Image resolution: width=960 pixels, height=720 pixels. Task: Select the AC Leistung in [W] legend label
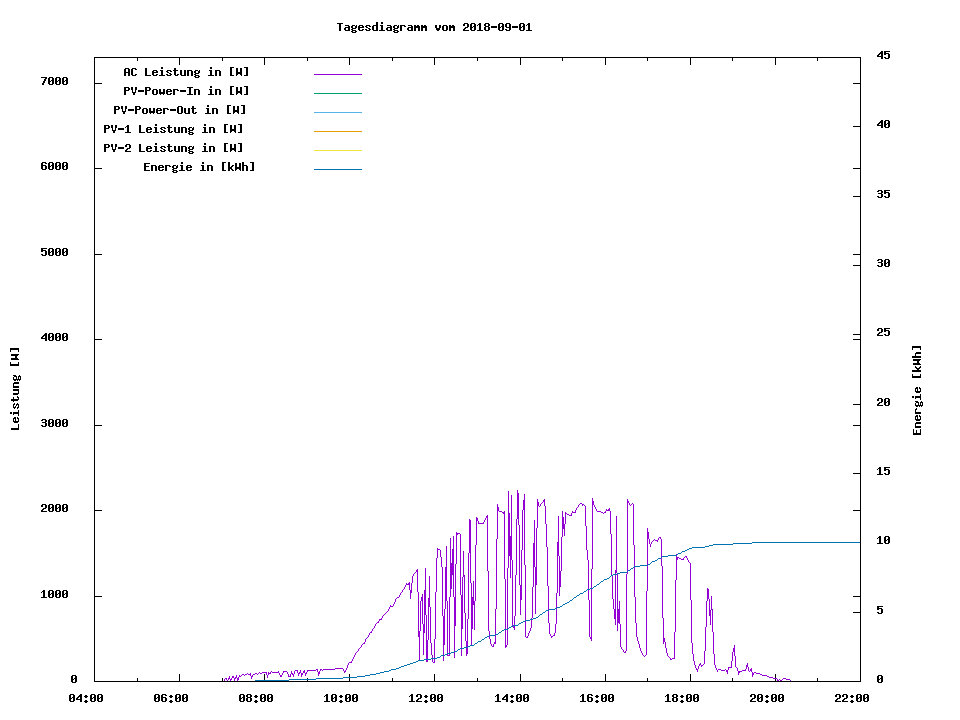(x=186, y=72)
